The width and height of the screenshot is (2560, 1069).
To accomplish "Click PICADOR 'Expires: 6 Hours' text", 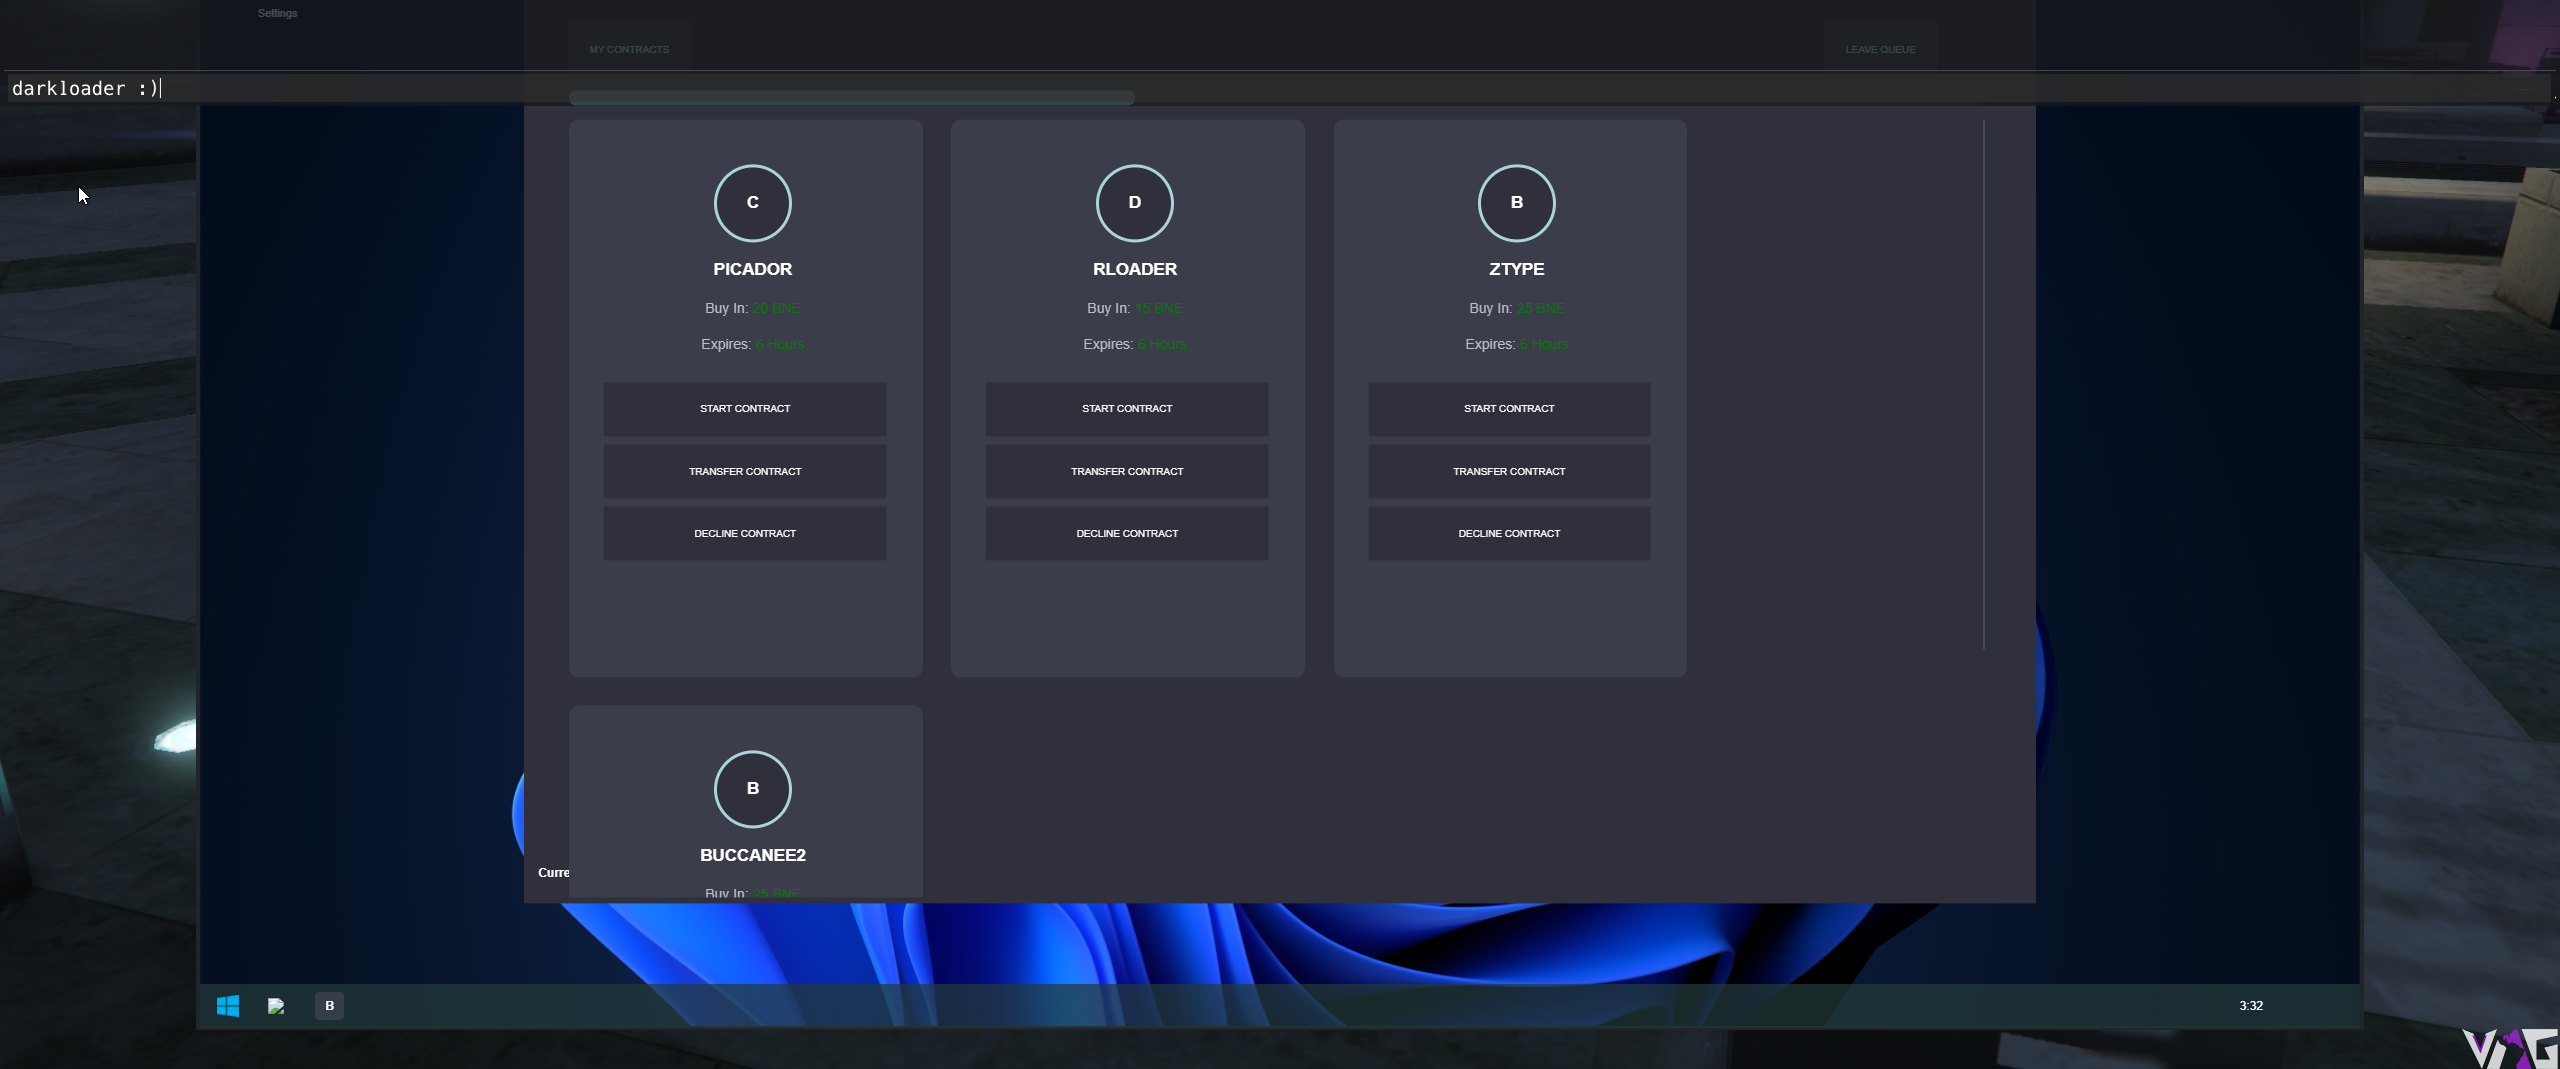I will (x=753, y=344).
